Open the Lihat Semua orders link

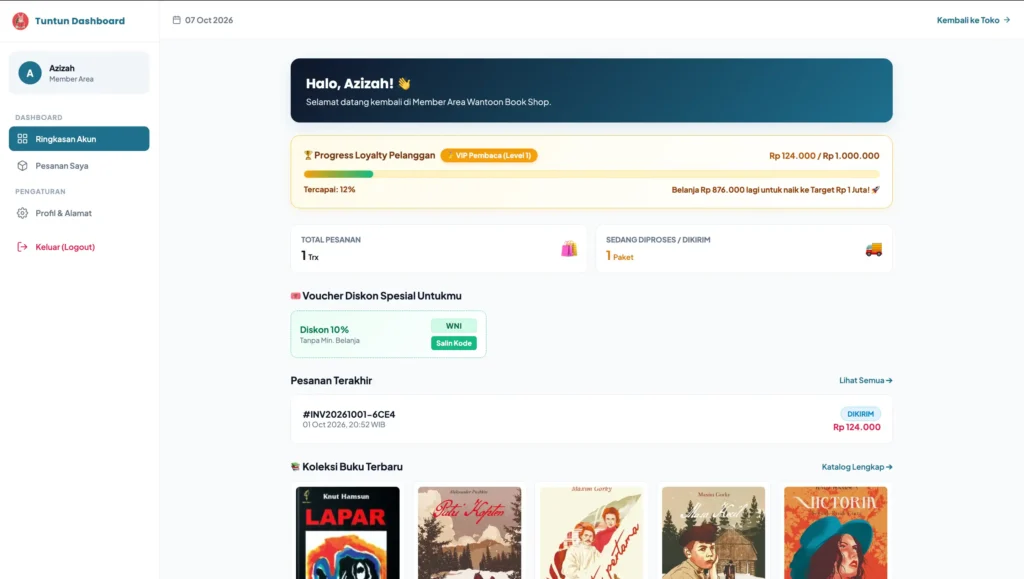(x=866, y=381)
